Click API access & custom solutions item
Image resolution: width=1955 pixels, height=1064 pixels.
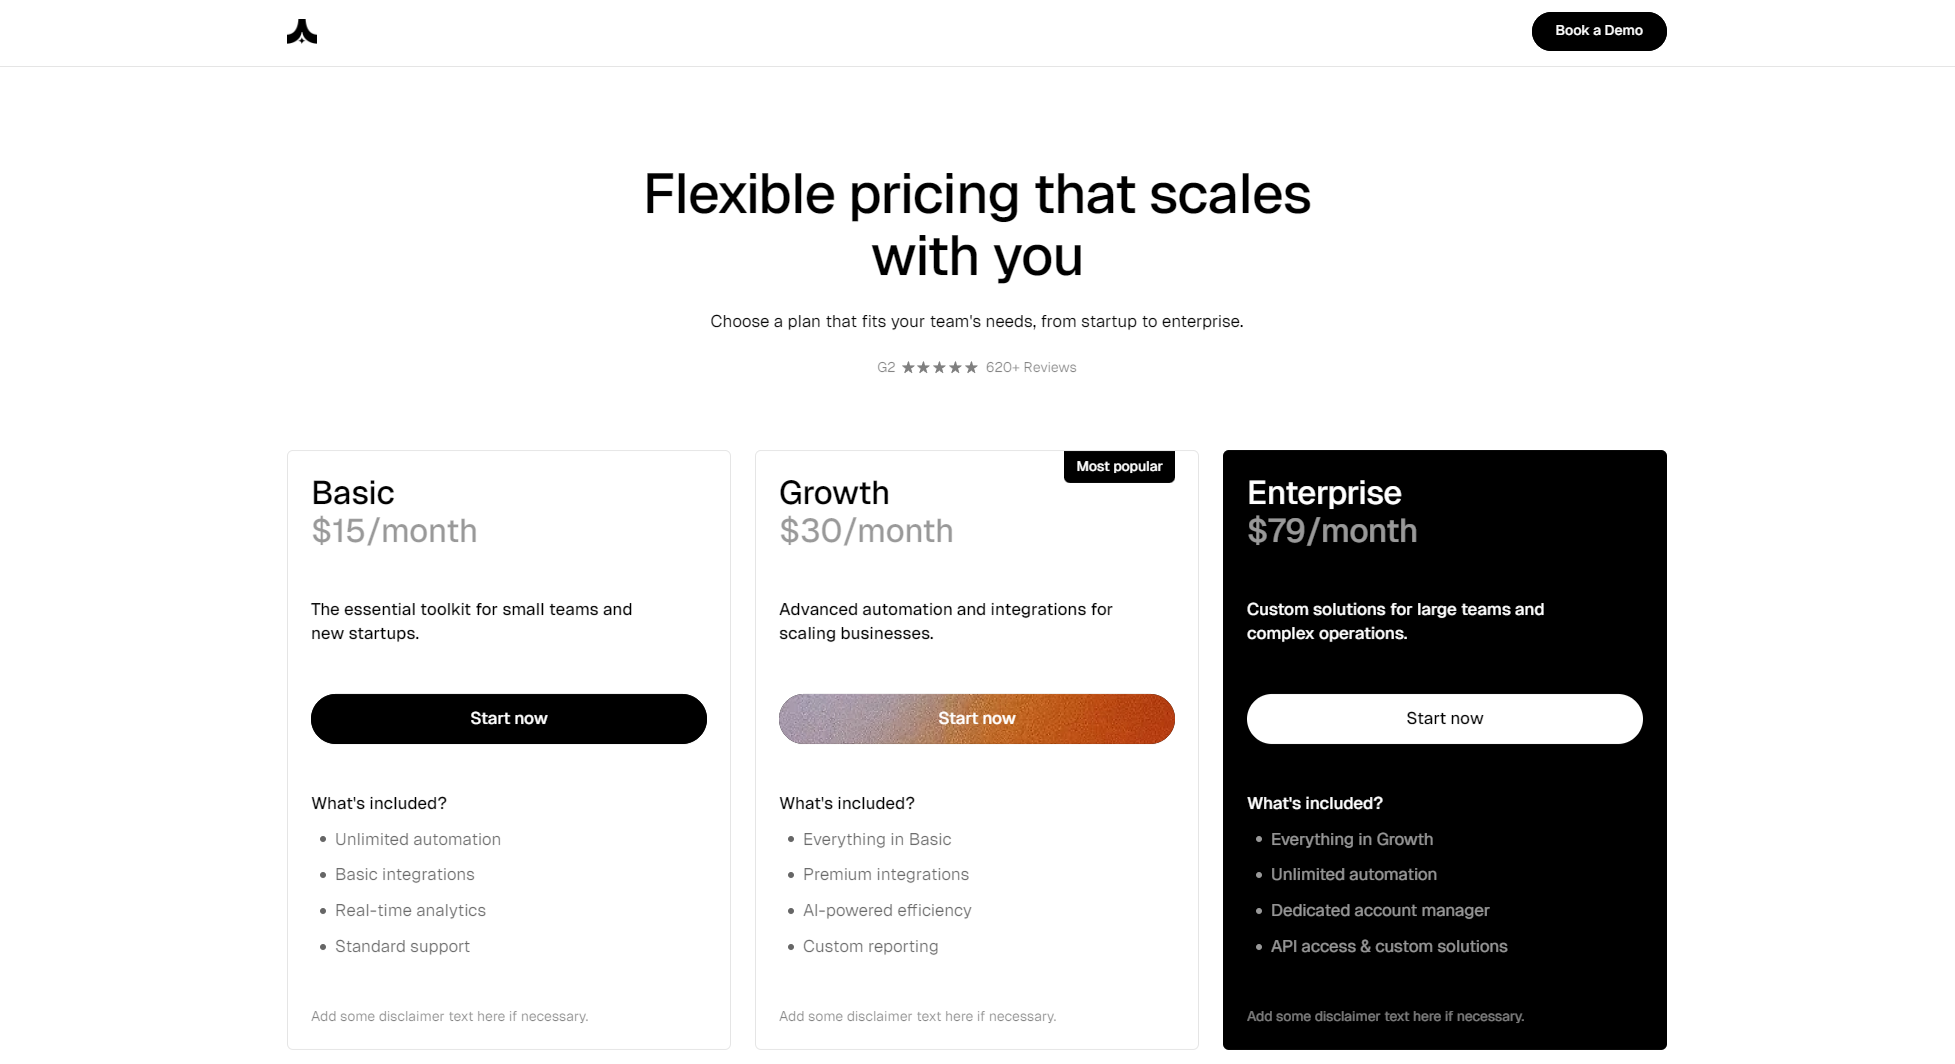tap(1389, 947)
